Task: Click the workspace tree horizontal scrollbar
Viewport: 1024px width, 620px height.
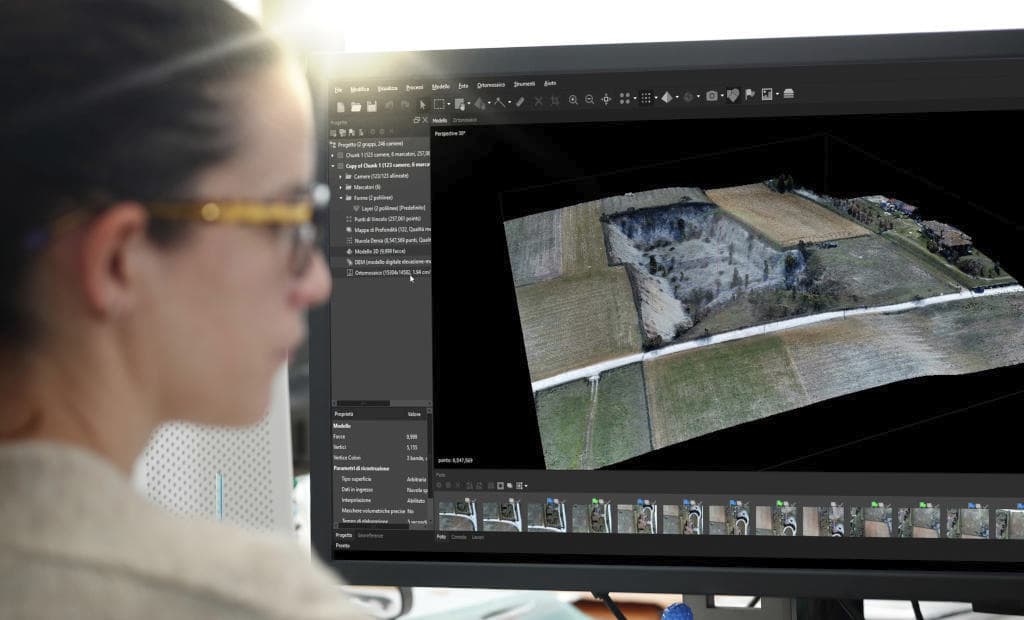Action: [x=381, y=402]
